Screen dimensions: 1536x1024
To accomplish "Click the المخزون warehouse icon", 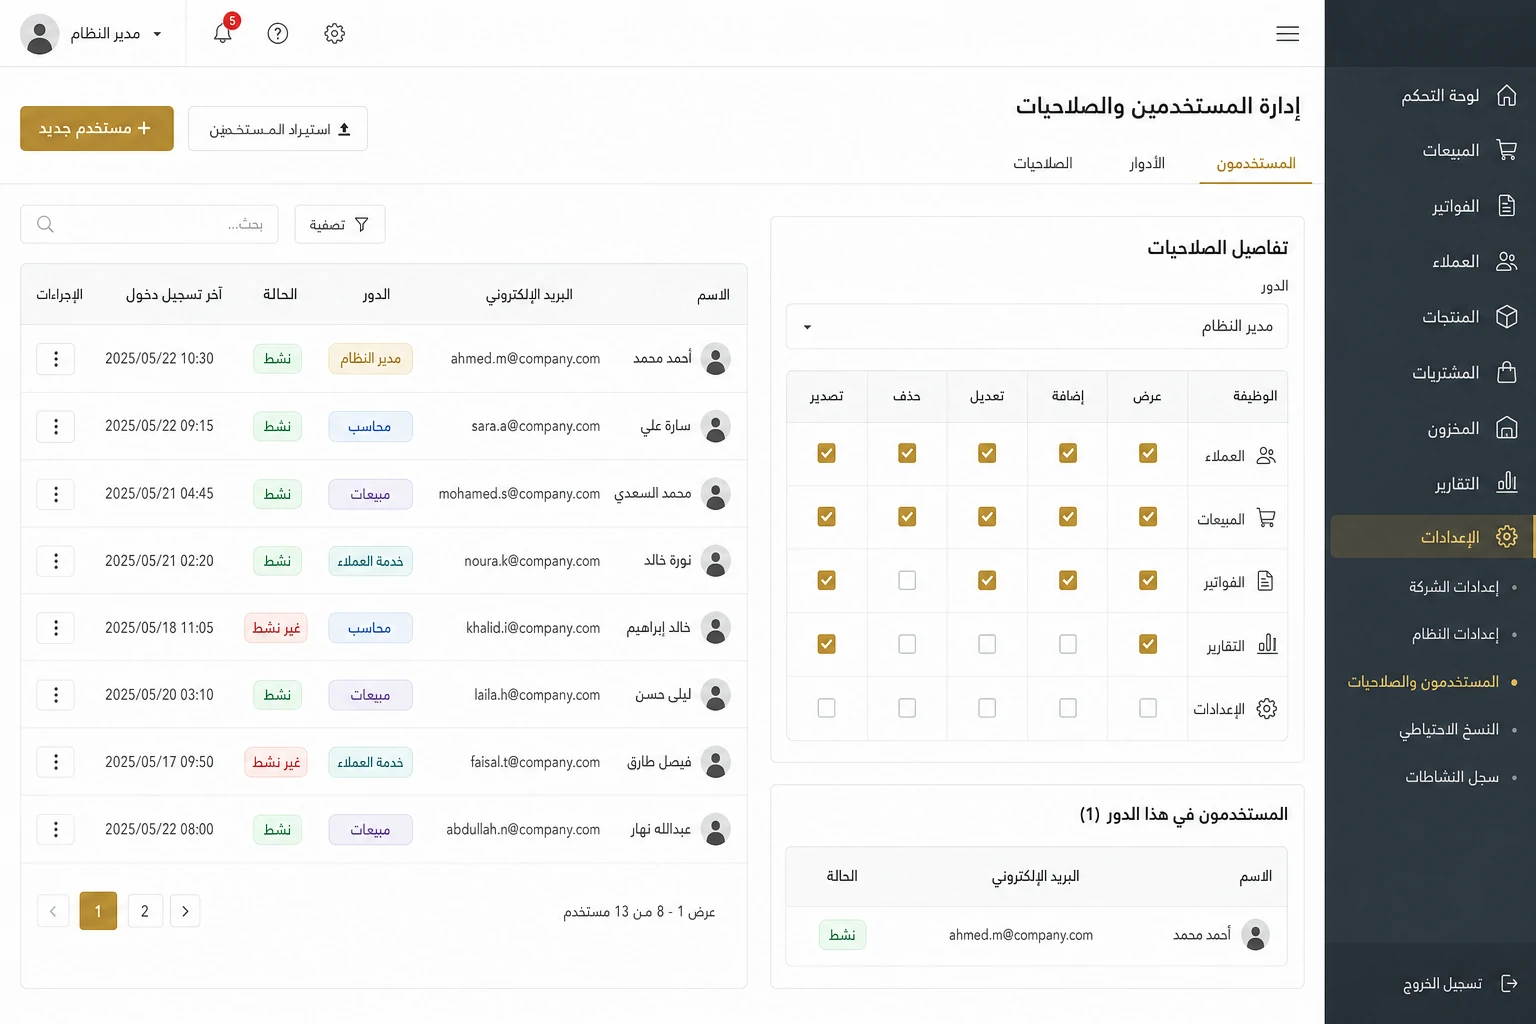I will 1507,428.
